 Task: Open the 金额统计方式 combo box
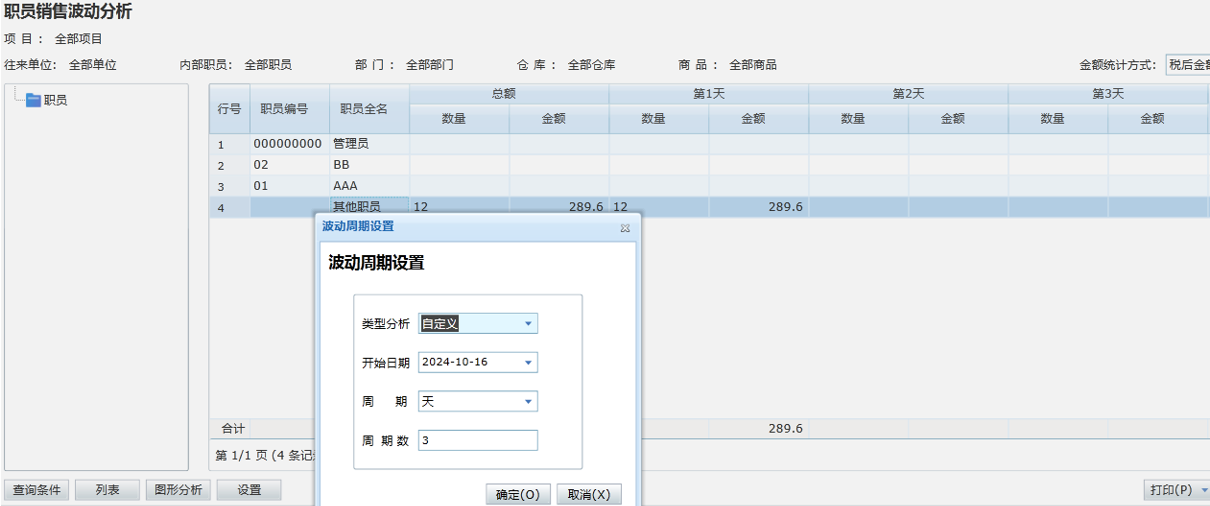1188,65
